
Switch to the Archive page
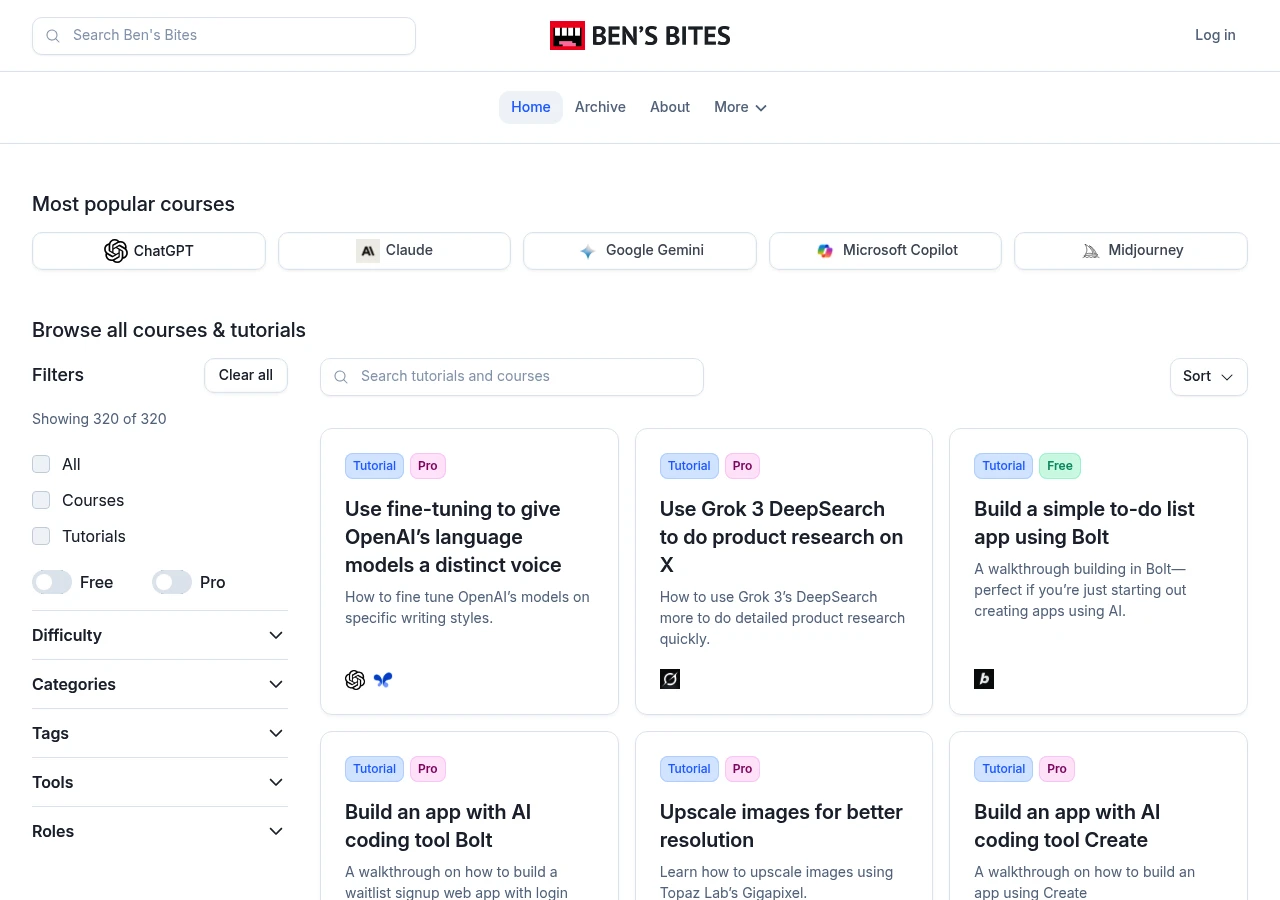(600, 107)
